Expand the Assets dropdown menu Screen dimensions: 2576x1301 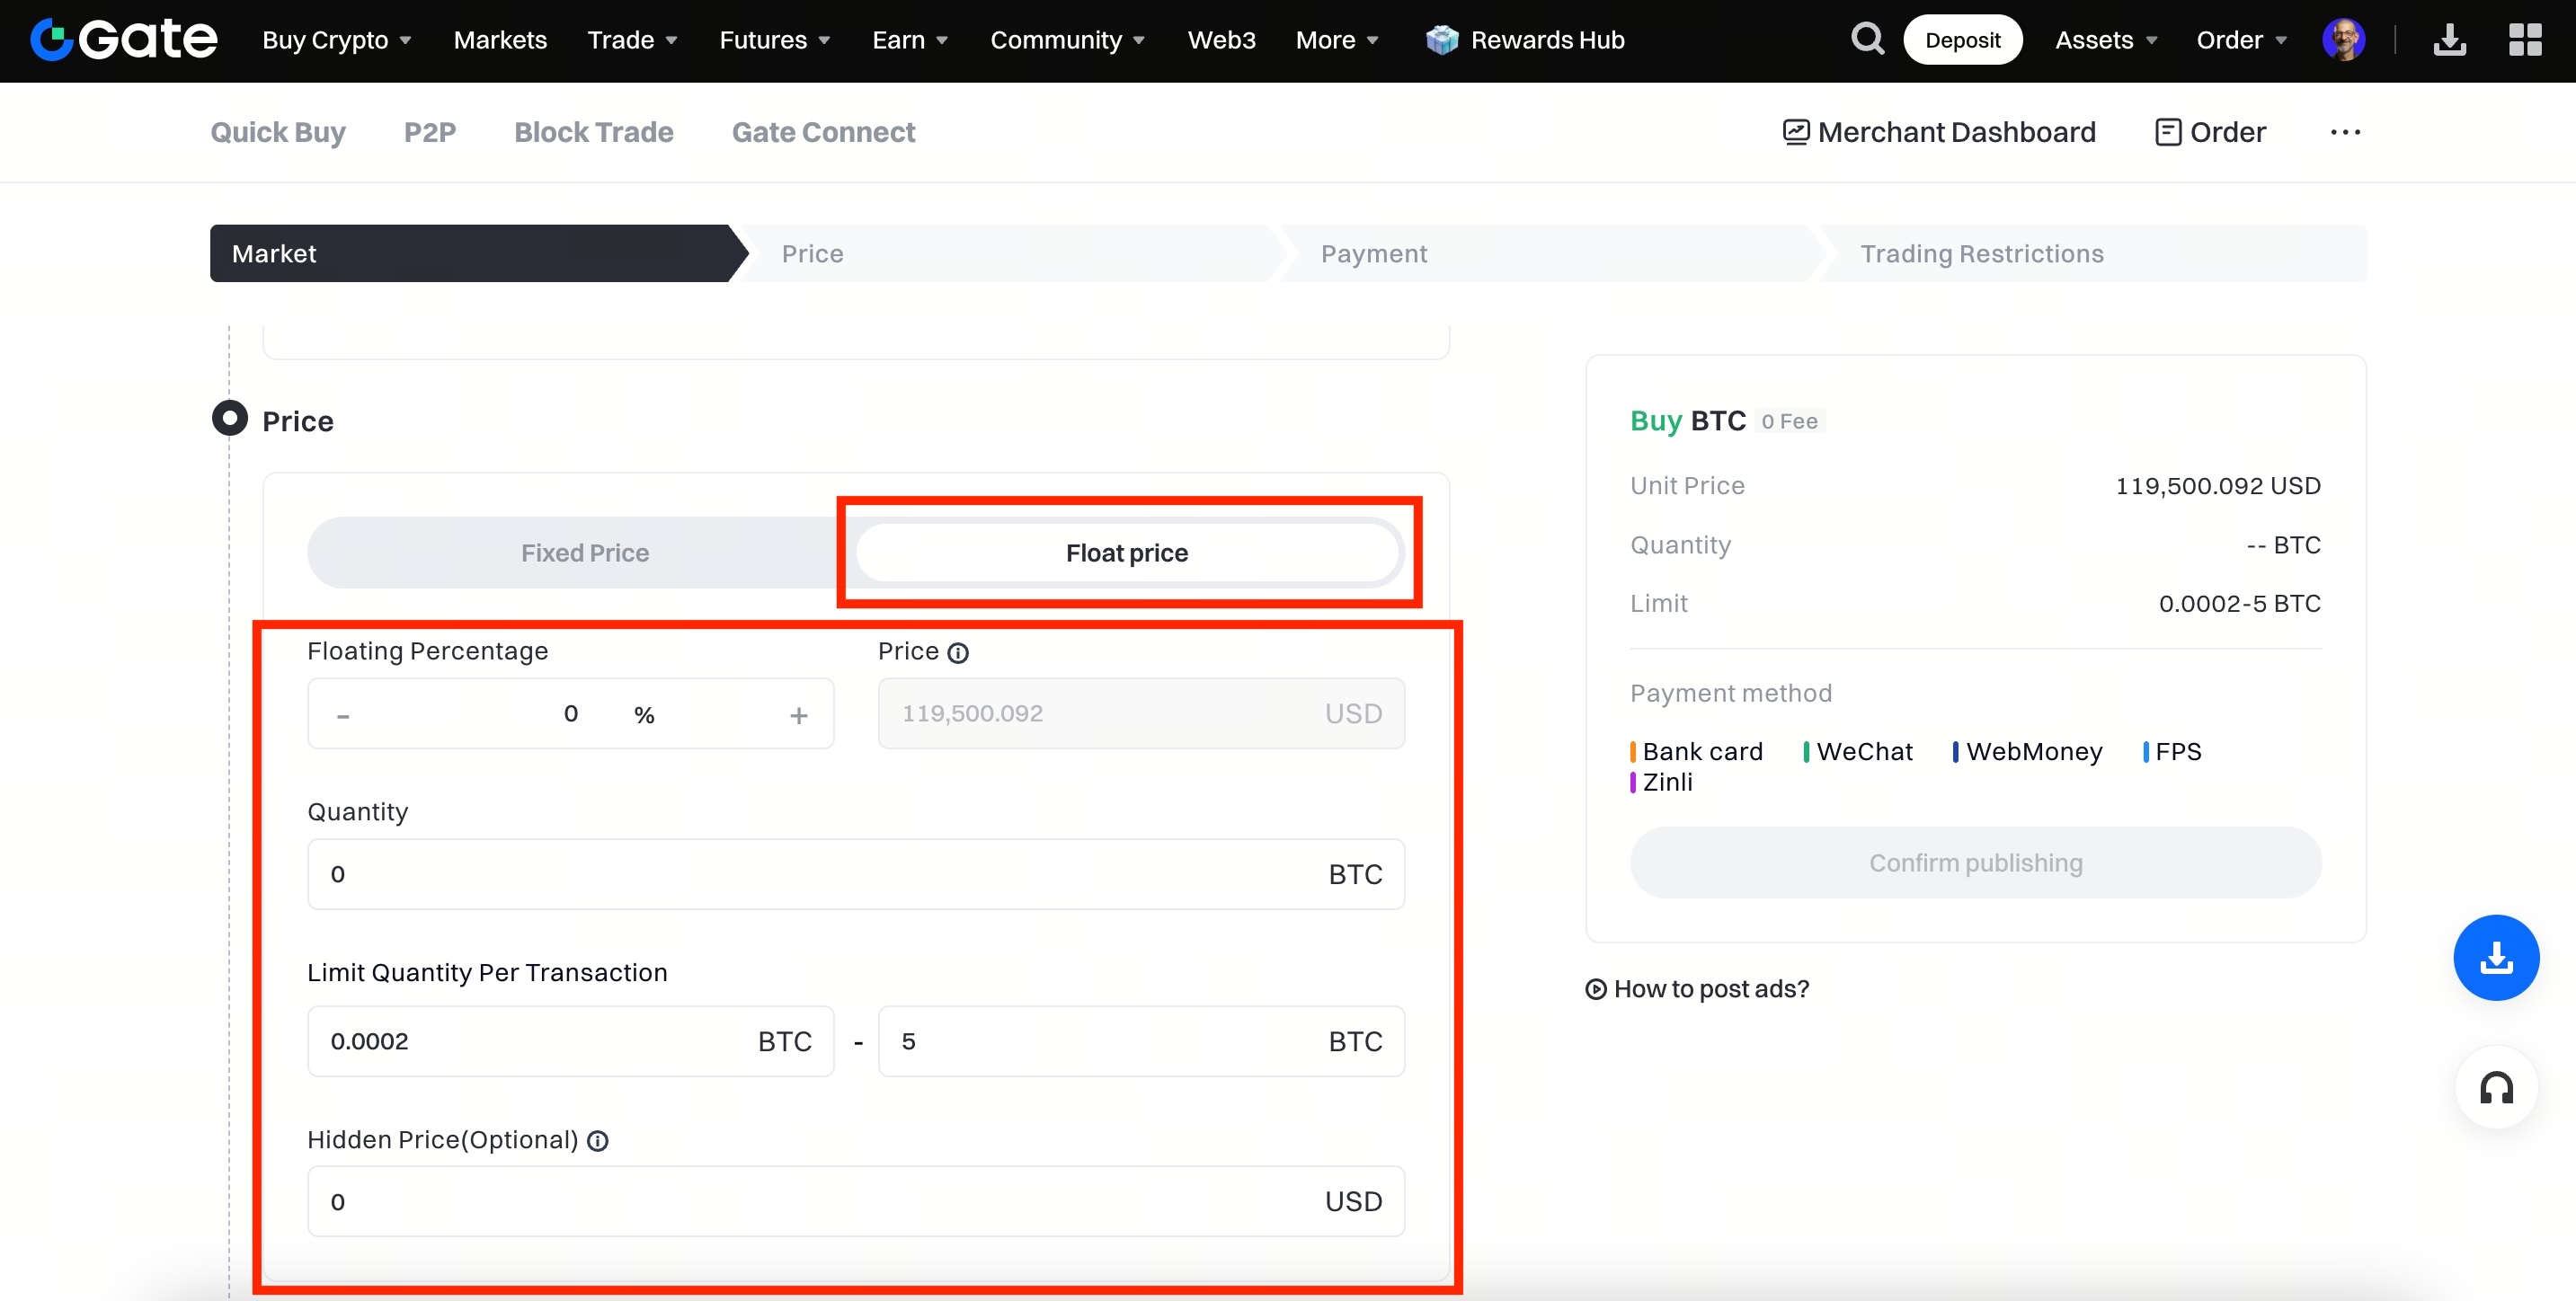[2105, 40]
